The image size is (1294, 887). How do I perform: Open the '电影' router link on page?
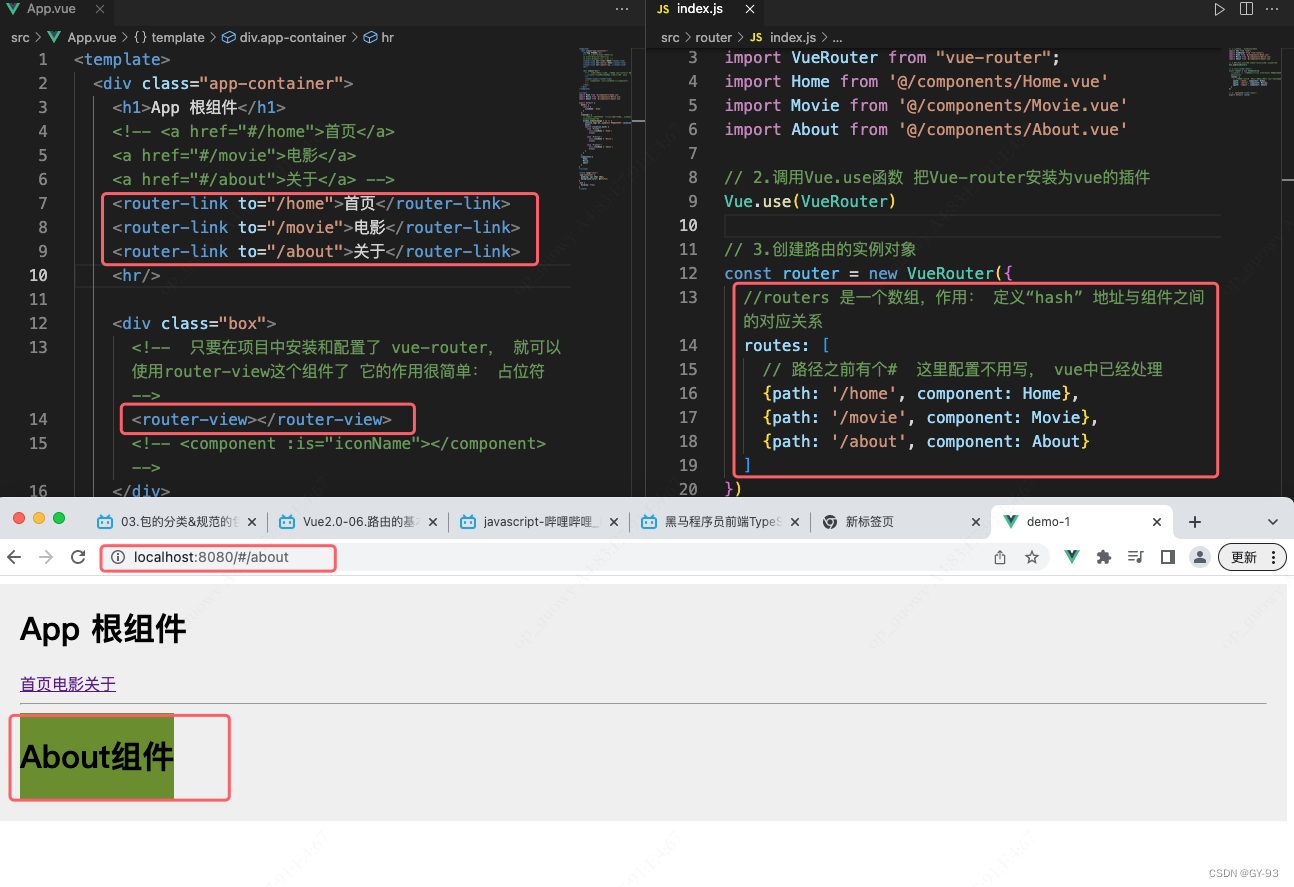pyautogui.click(x=68, y=684)
